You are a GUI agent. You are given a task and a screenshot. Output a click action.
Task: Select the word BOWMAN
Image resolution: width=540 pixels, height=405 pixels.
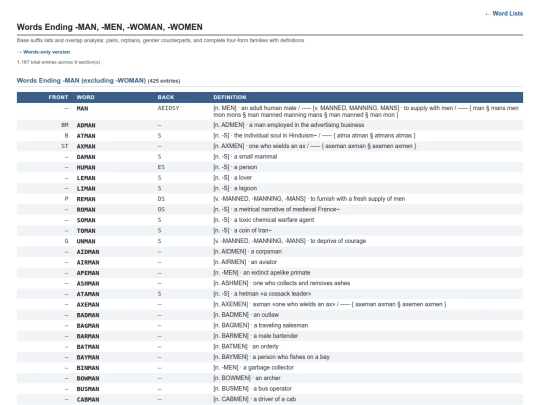88,379
